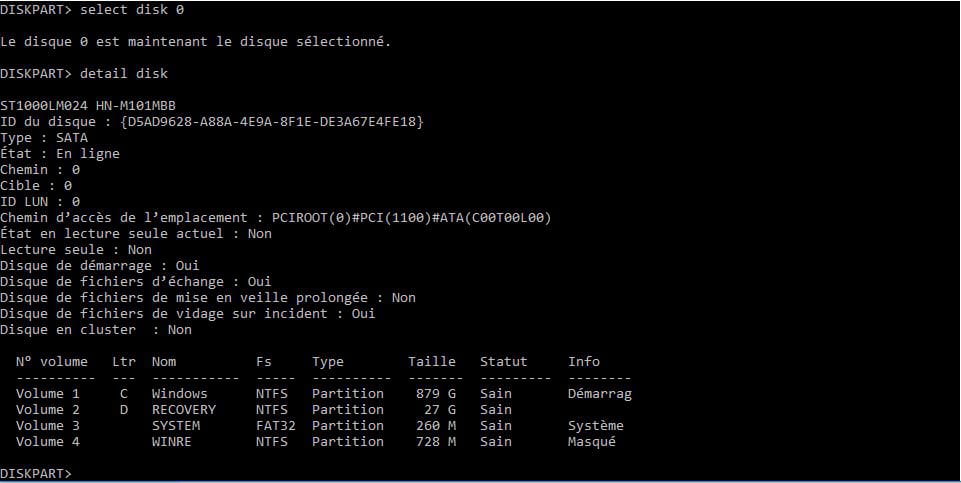This screenshot has width=961, height=483.
Task: Click the RECOVERY volume name
Action: (x=184, y=409)
